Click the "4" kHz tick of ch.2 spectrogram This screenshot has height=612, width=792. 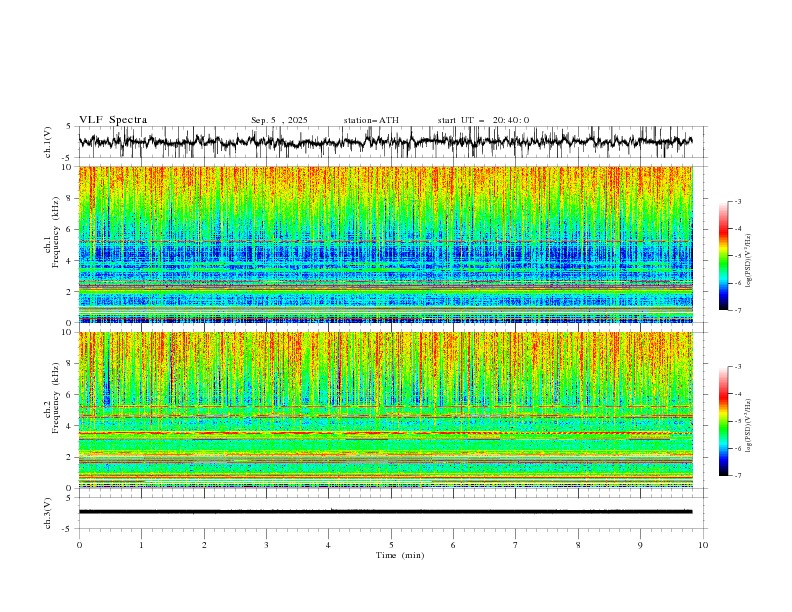(x=71, y=426)
